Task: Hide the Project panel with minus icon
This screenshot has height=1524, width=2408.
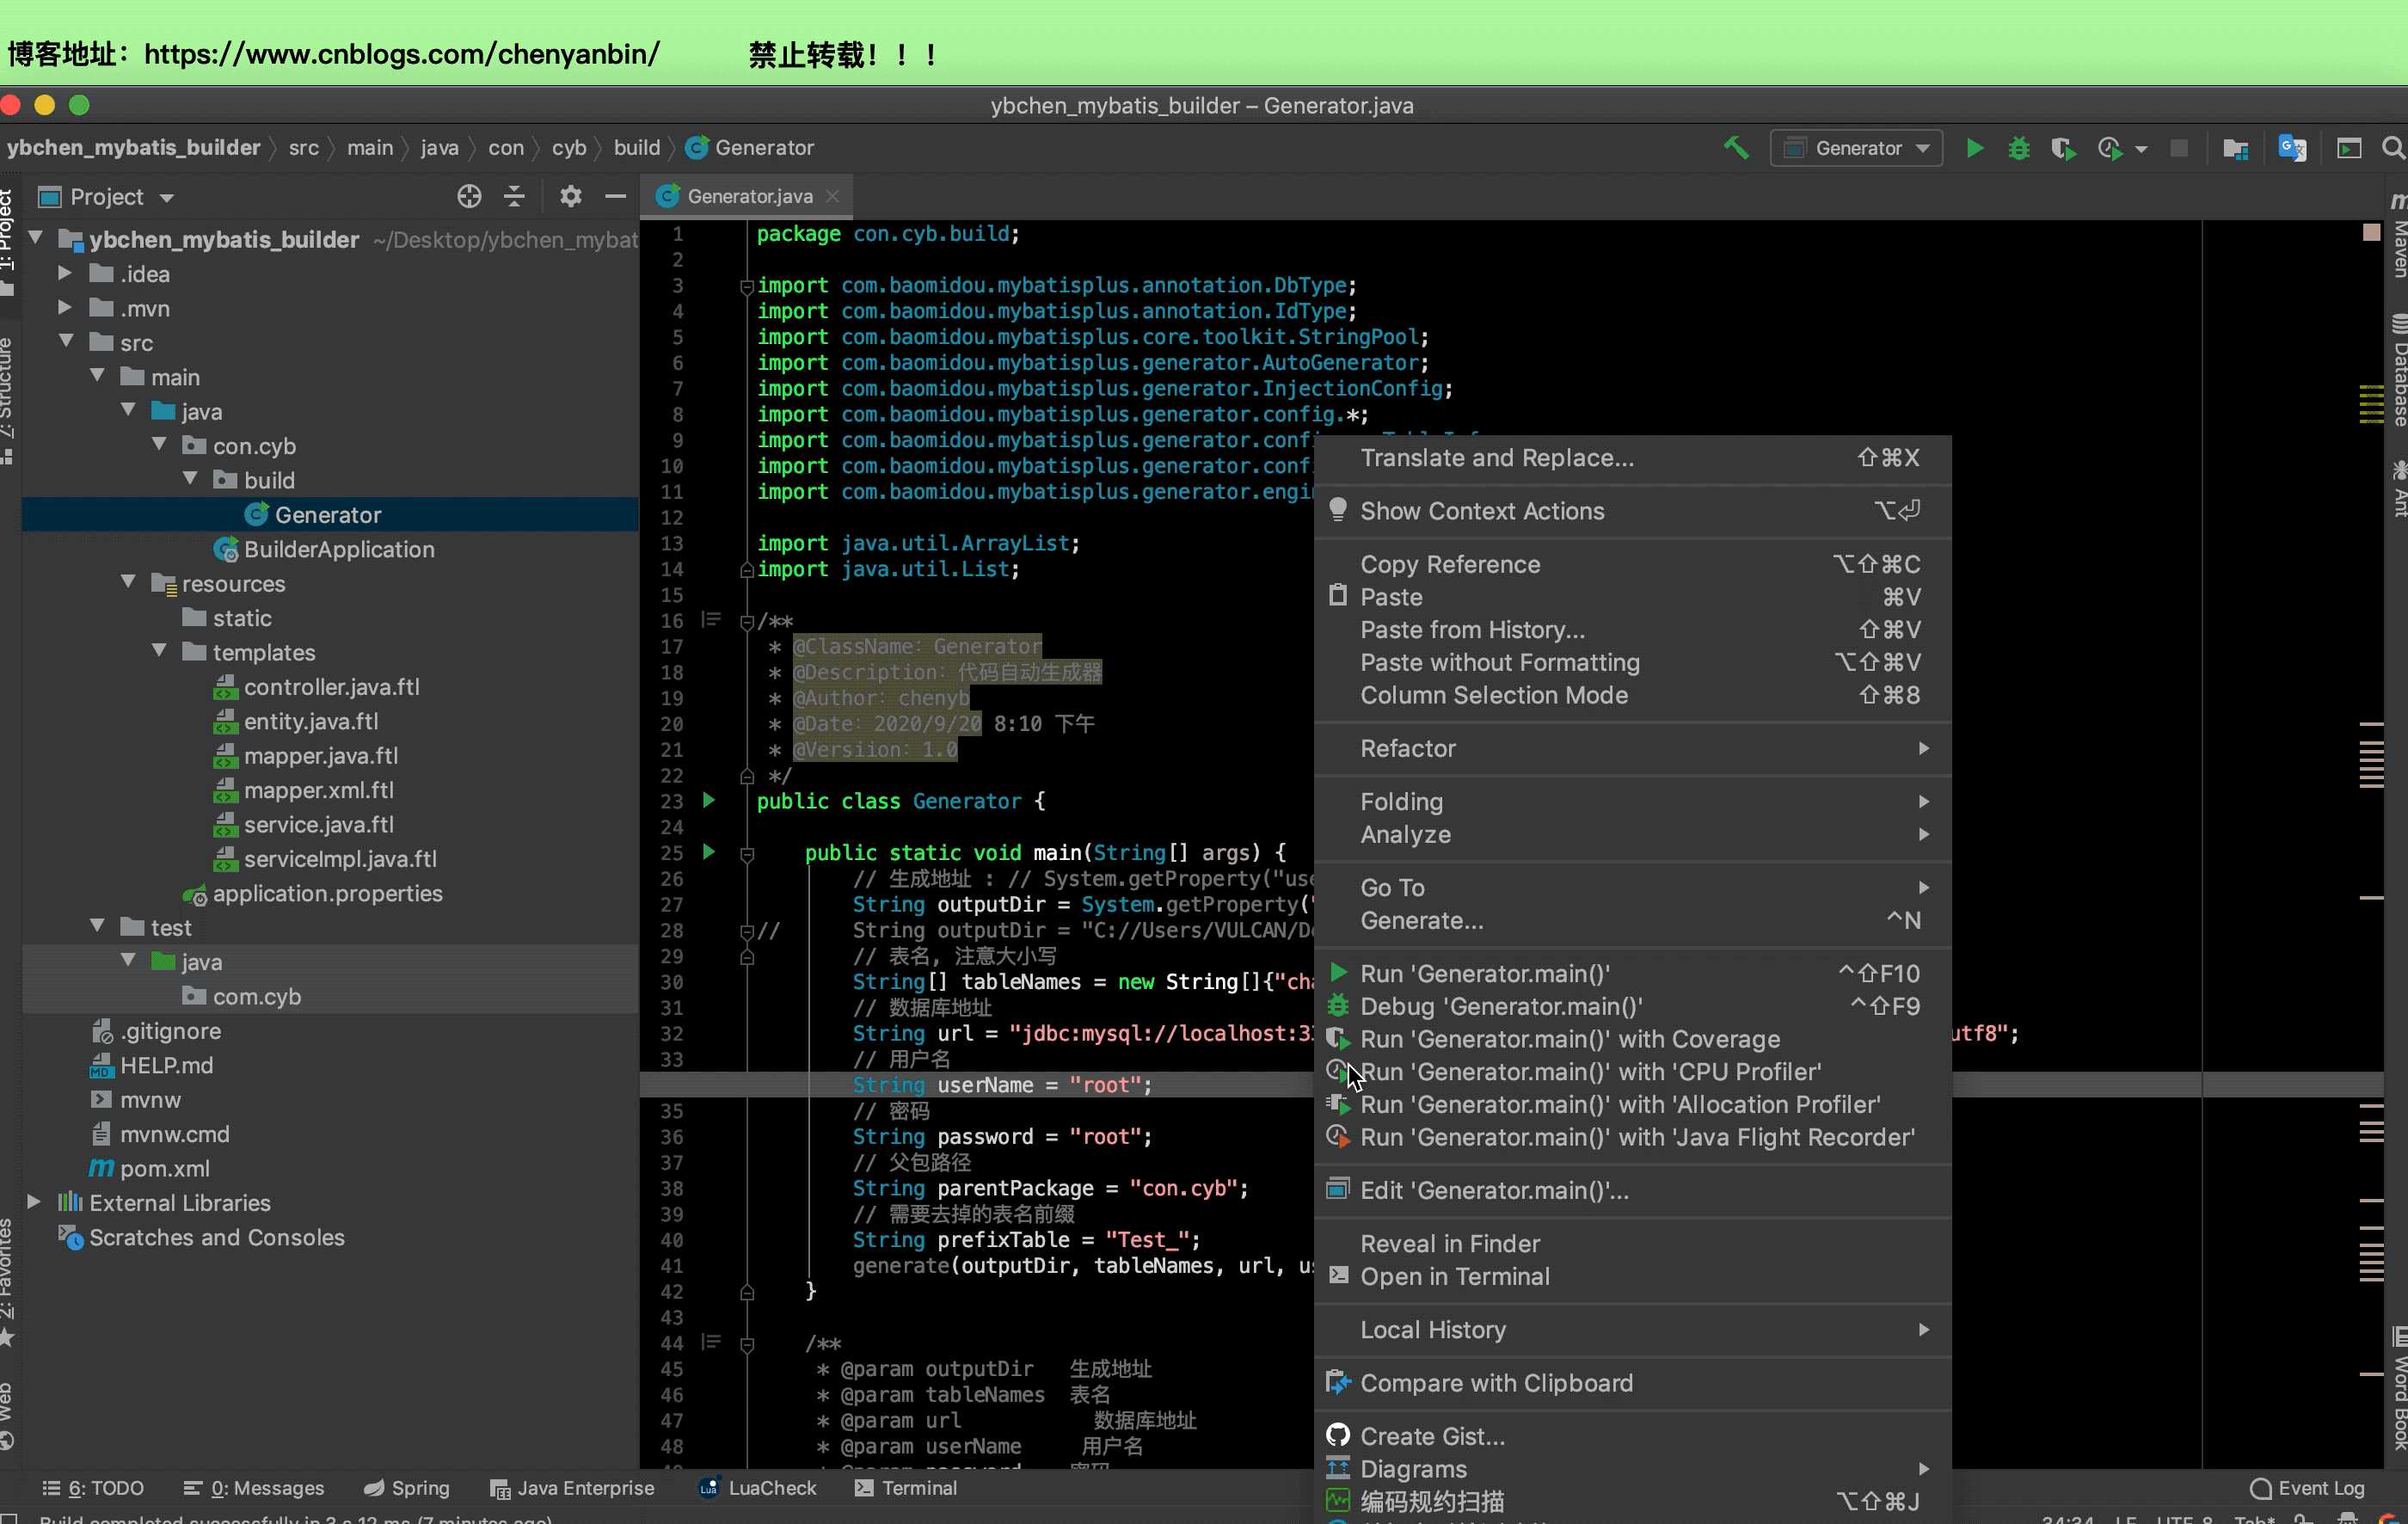Action: click(615, 196)
